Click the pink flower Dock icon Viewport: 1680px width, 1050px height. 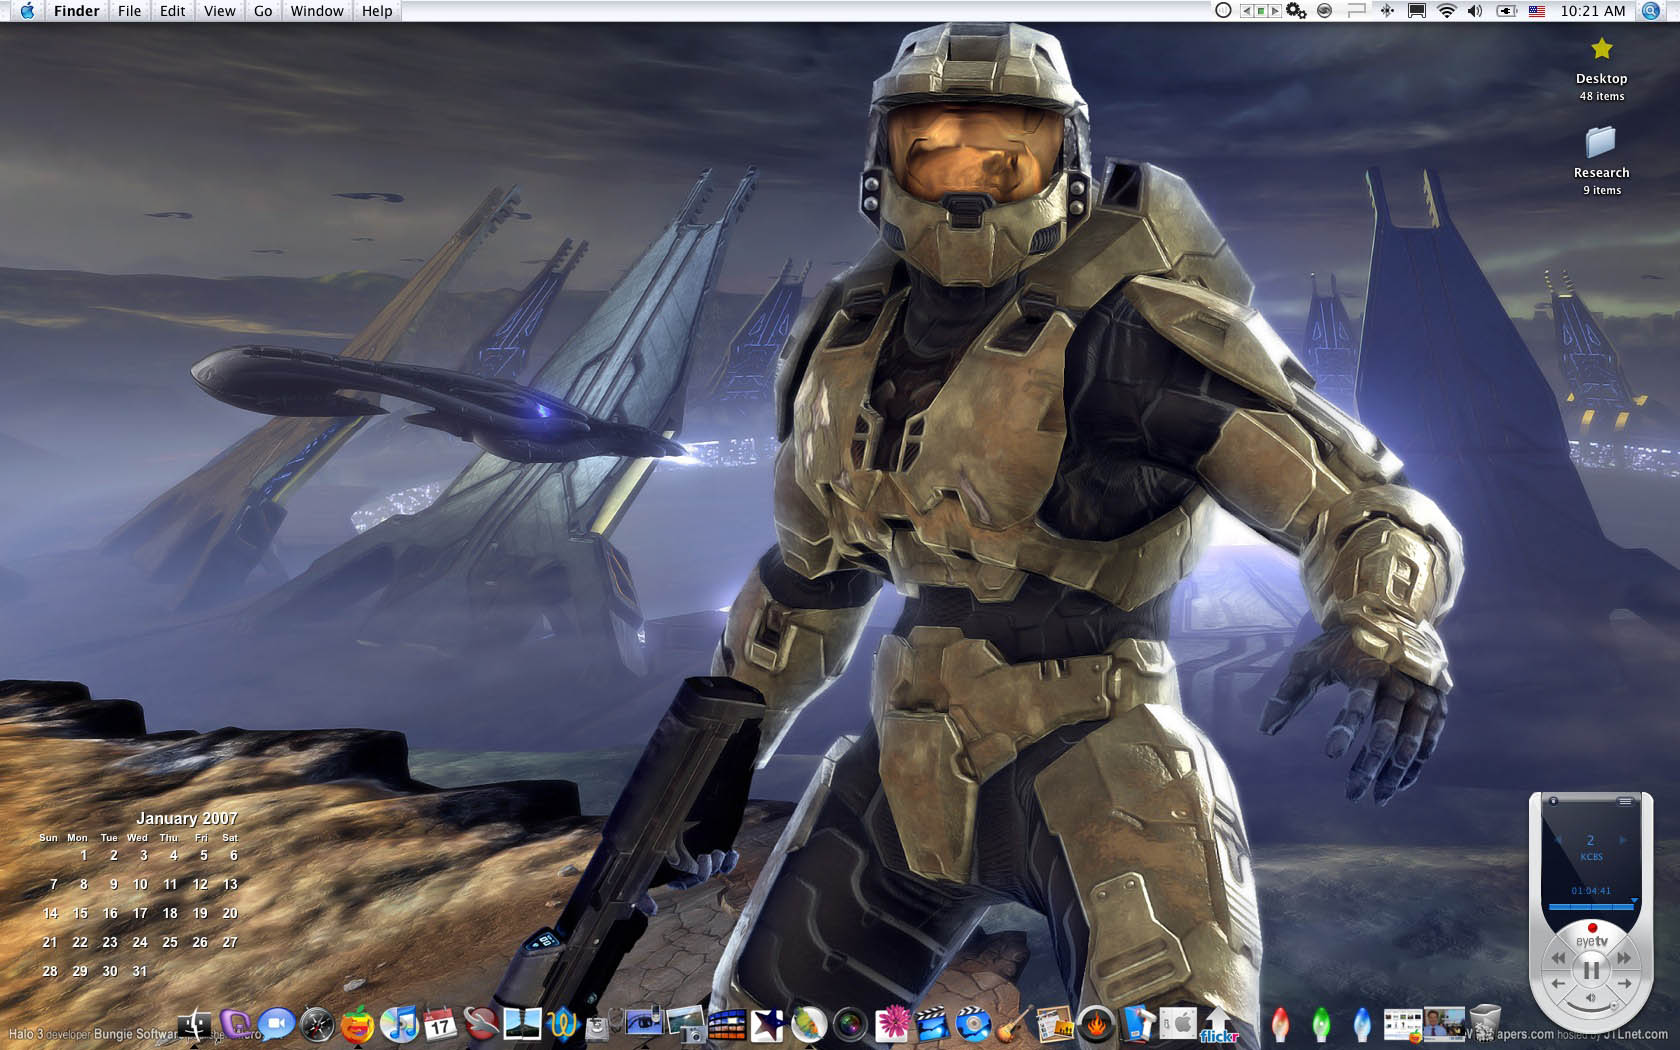tap(893, 1024)
